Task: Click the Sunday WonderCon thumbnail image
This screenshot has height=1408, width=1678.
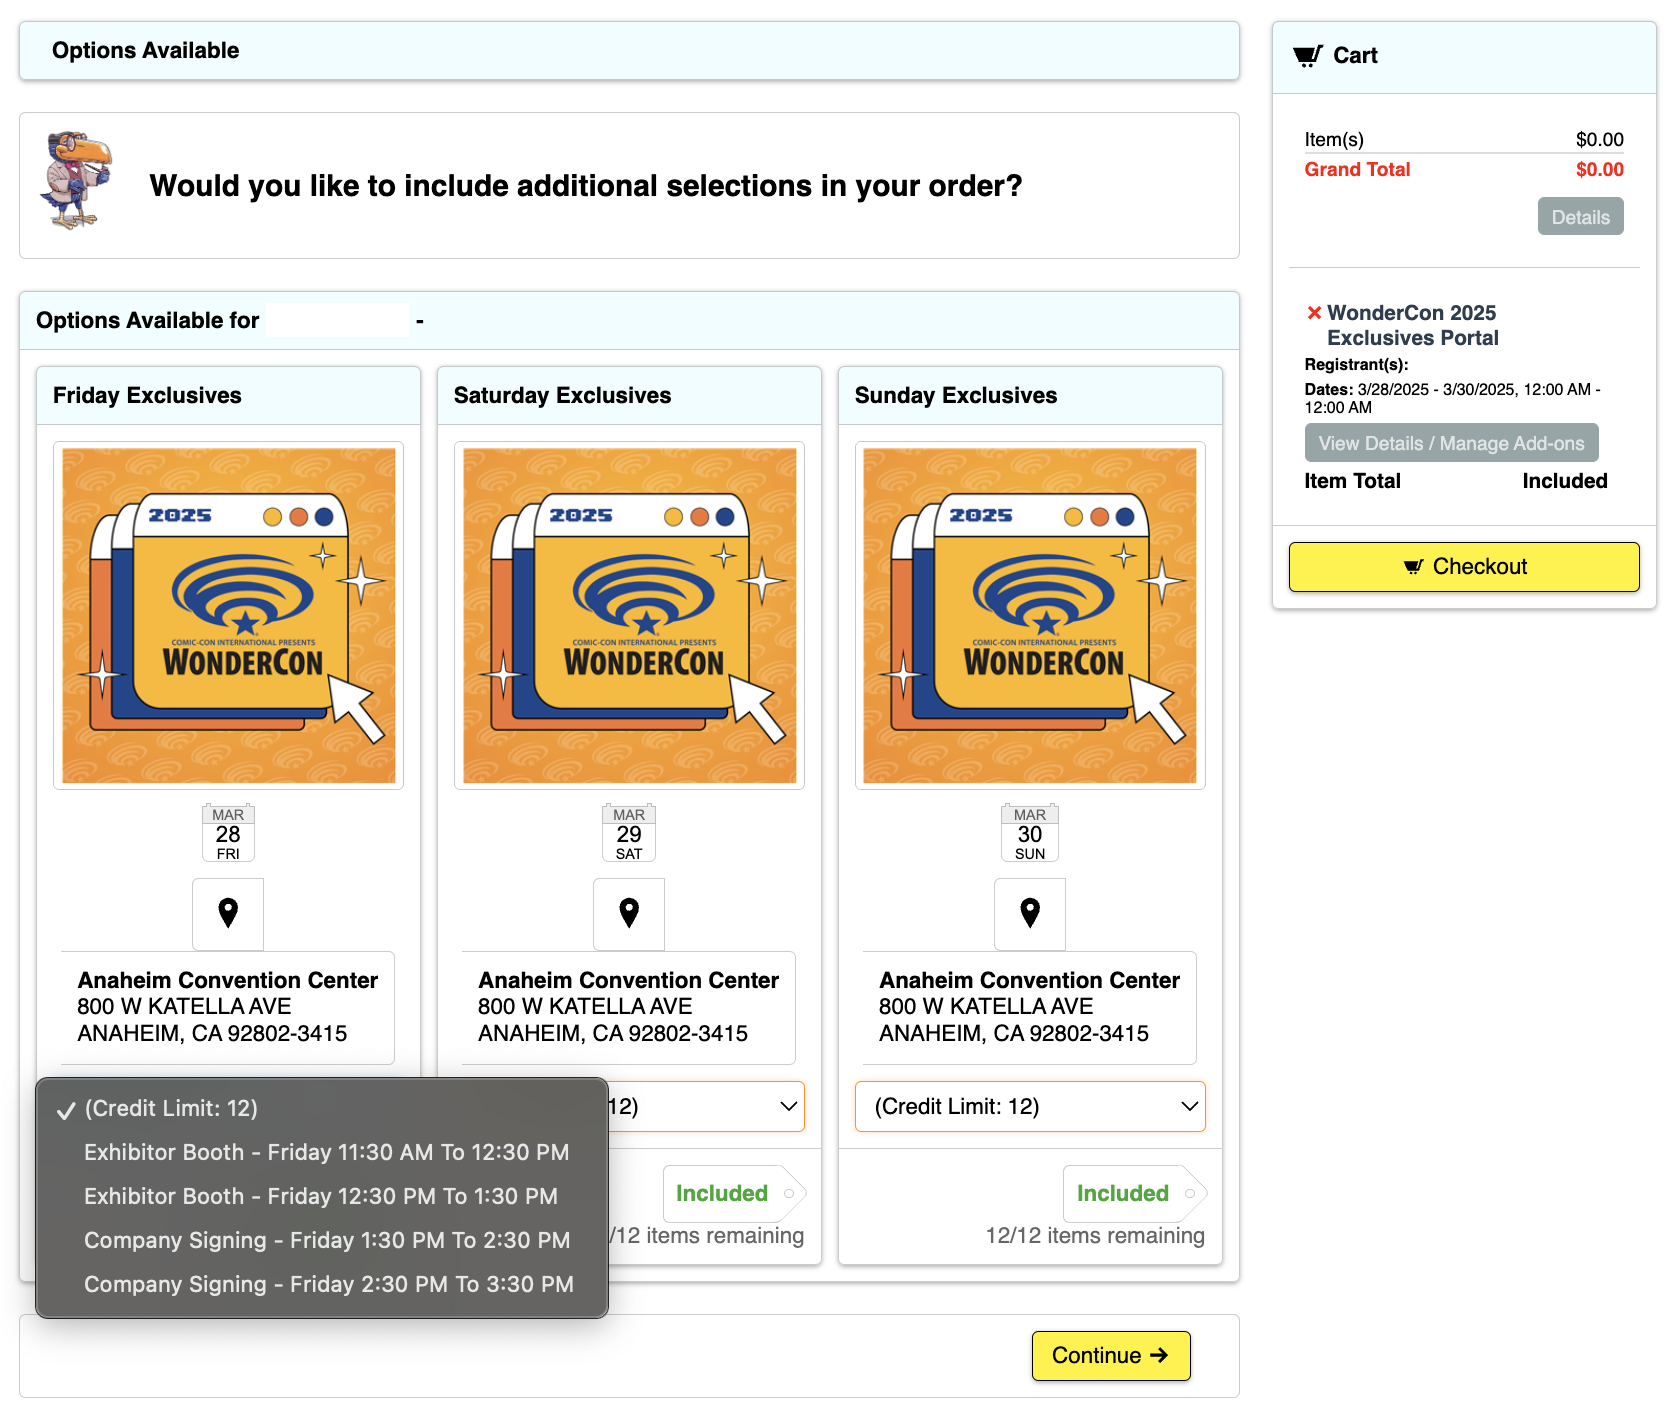Action: [1030, 615]
